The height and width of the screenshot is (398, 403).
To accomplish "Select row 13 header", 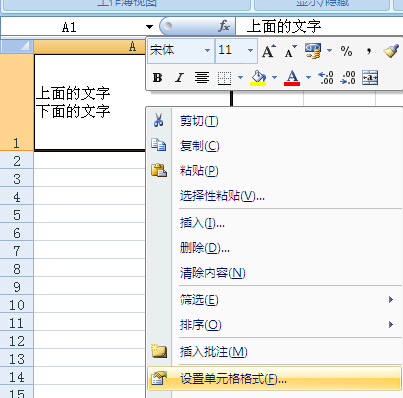I will point(17,358).
